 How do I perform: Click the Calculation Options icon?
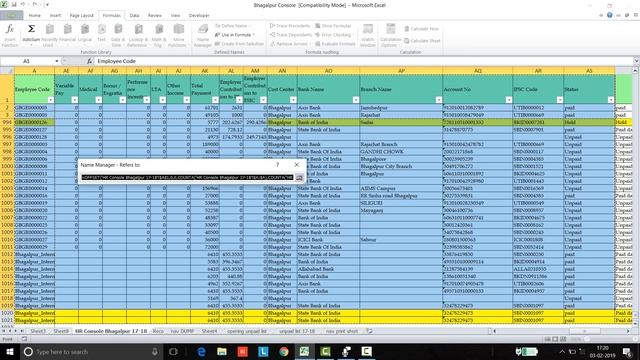point(391,29)
